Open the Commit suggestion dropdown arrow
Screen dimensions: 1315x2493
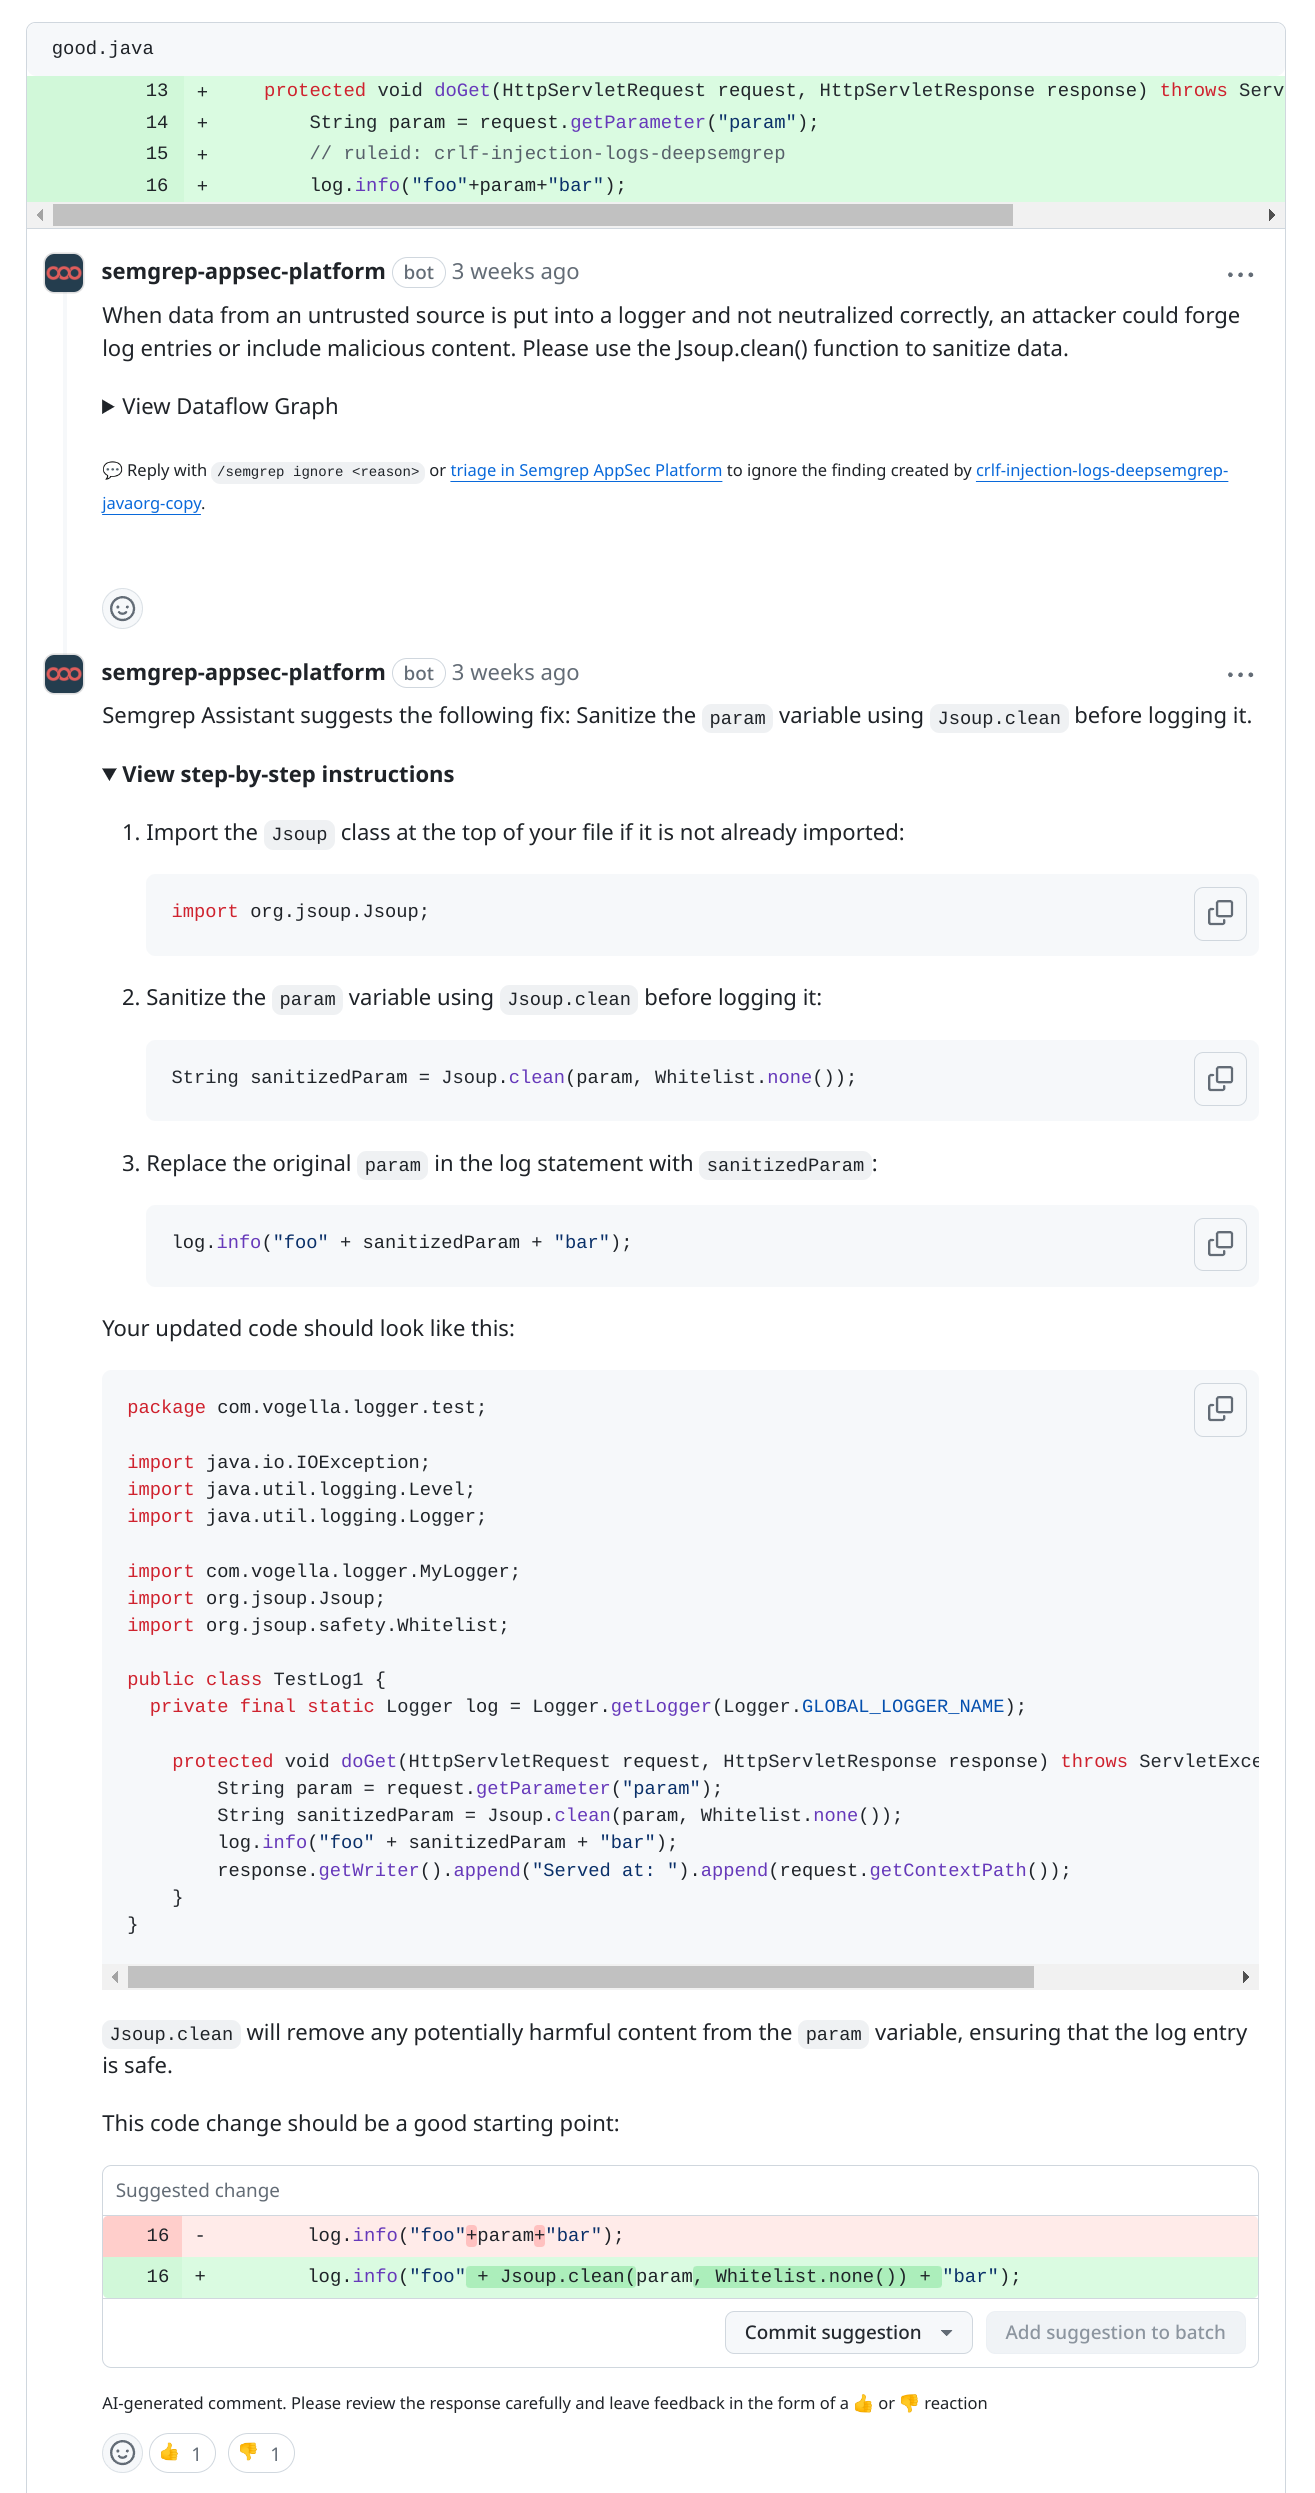[948, 2332]
